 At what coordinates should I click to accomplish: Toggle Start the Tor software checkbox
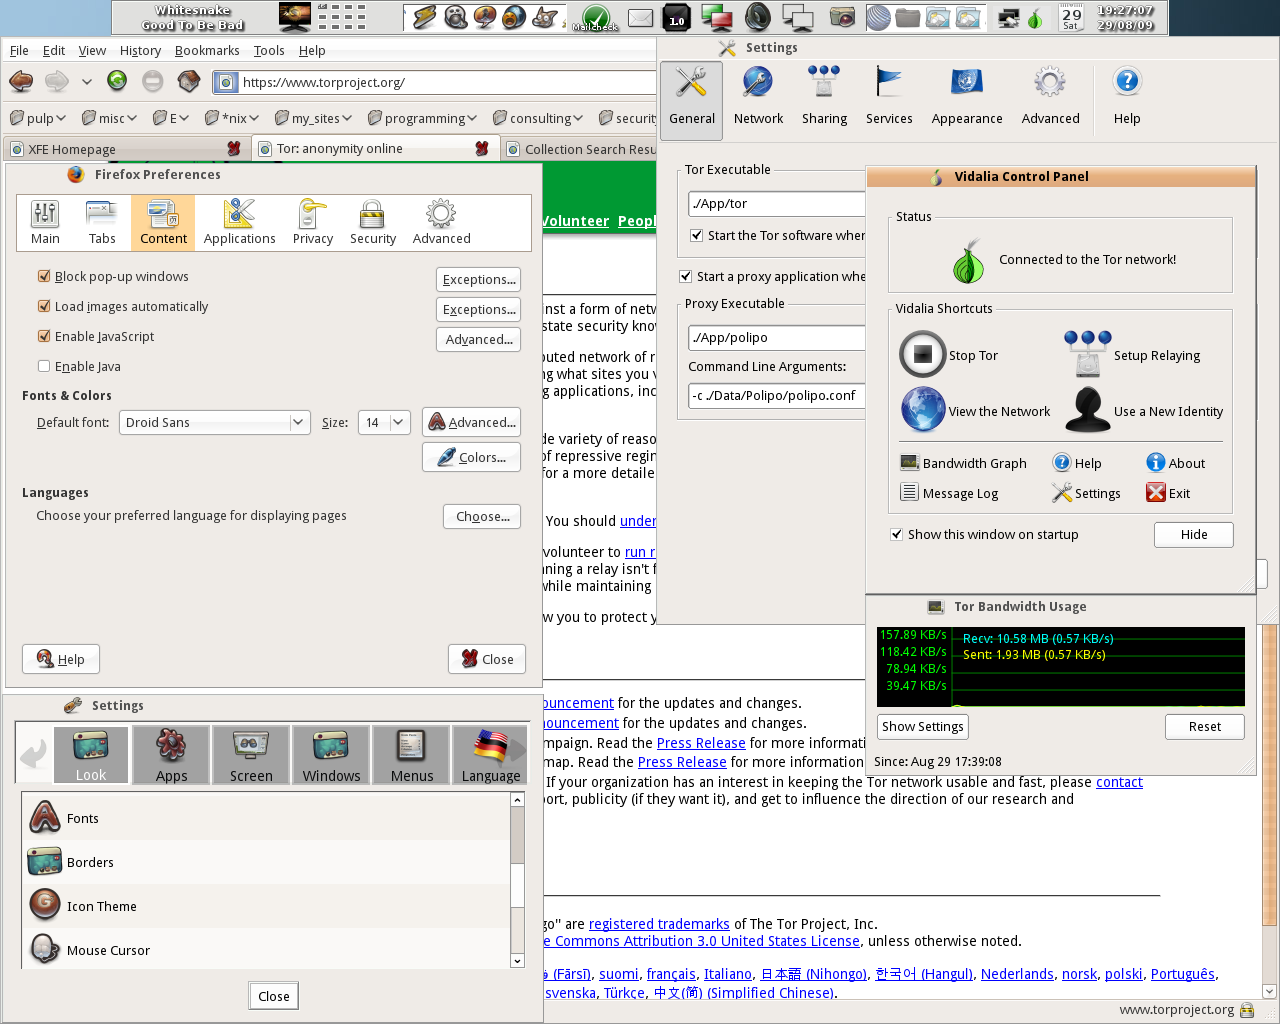tap(697, 235)
